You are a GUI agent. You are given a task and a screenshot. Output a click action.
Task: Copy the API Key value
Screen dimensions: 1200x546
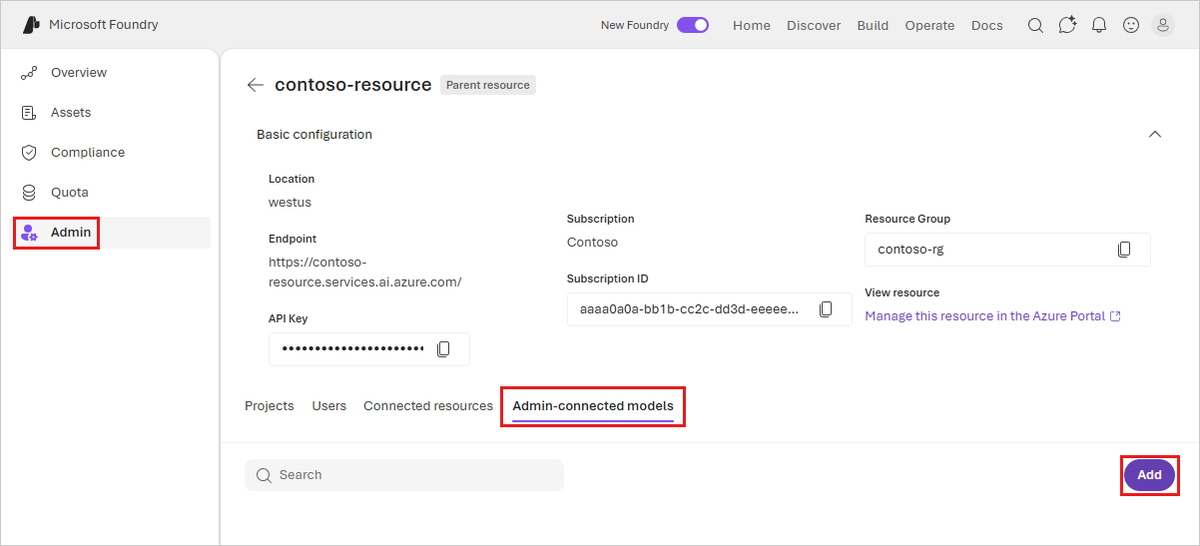coord(444,349)
